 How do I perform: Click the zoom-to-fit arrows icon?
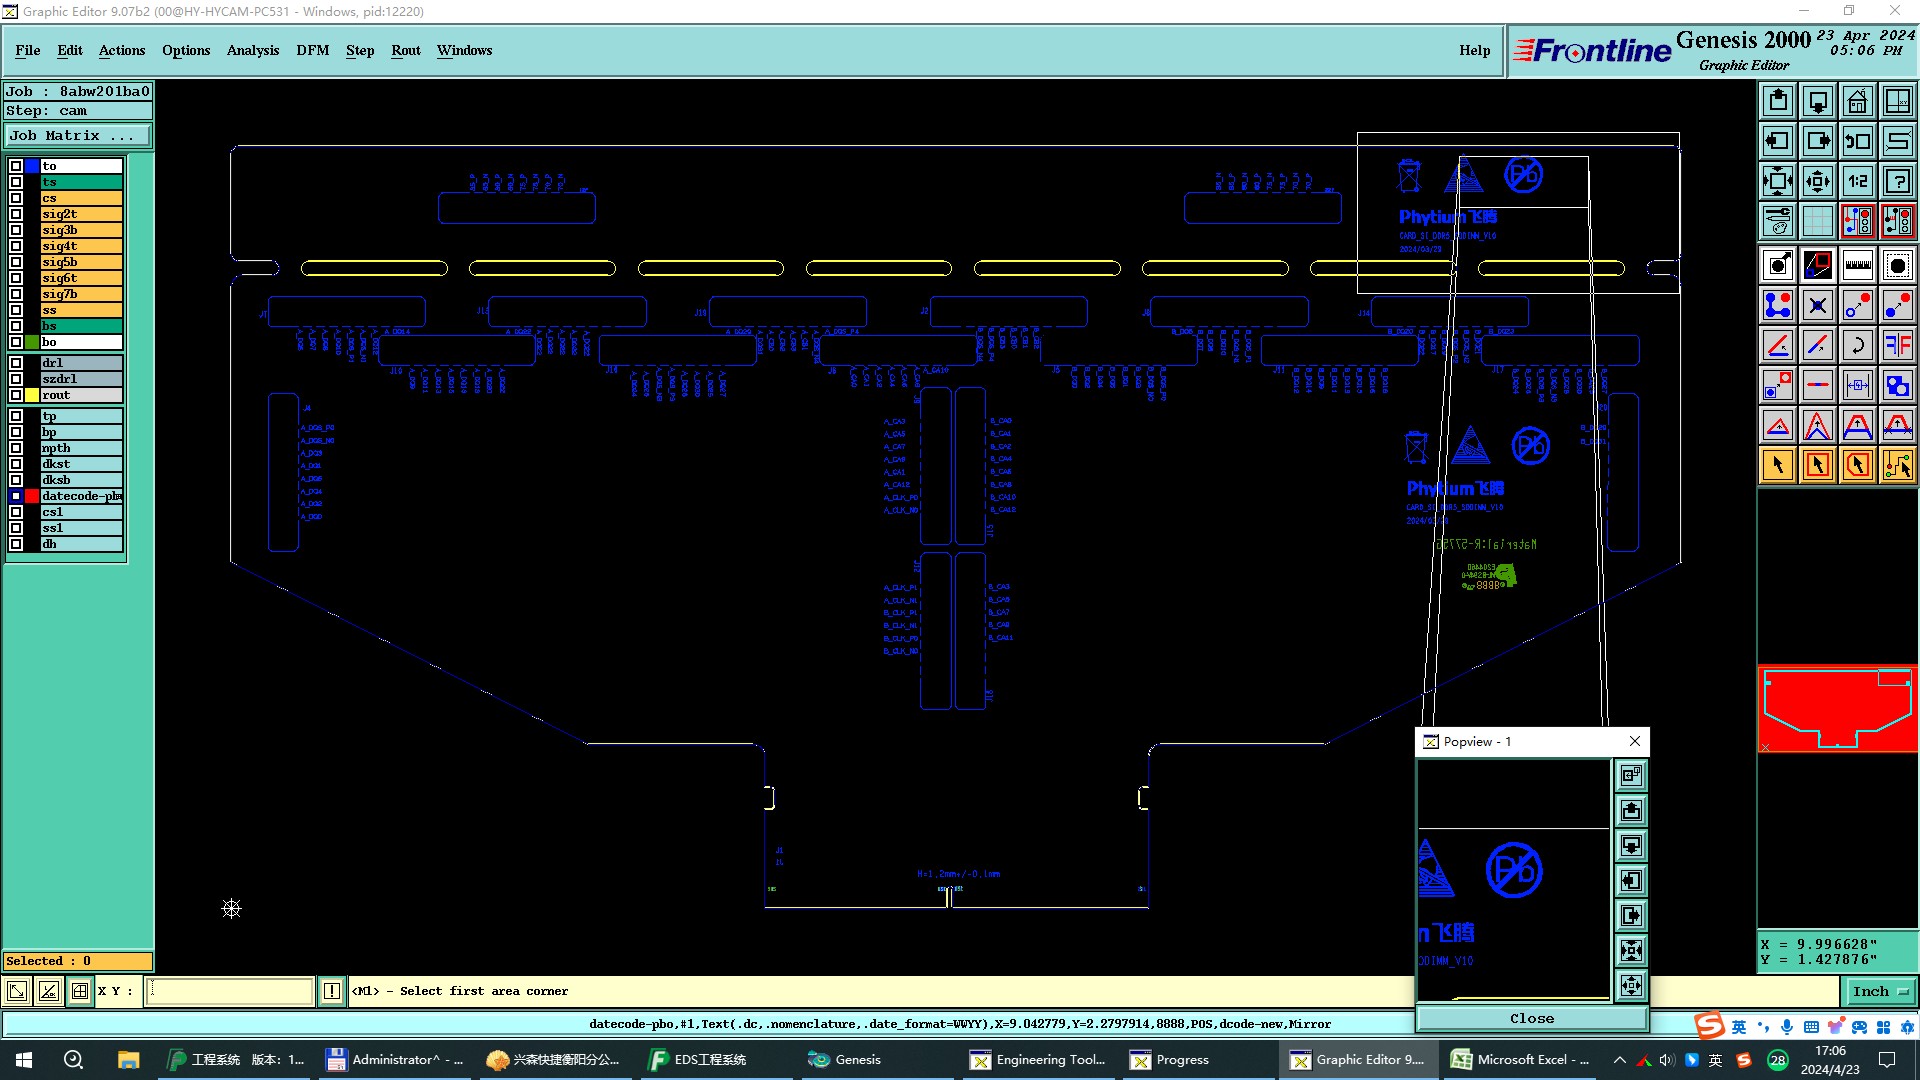1777,181
